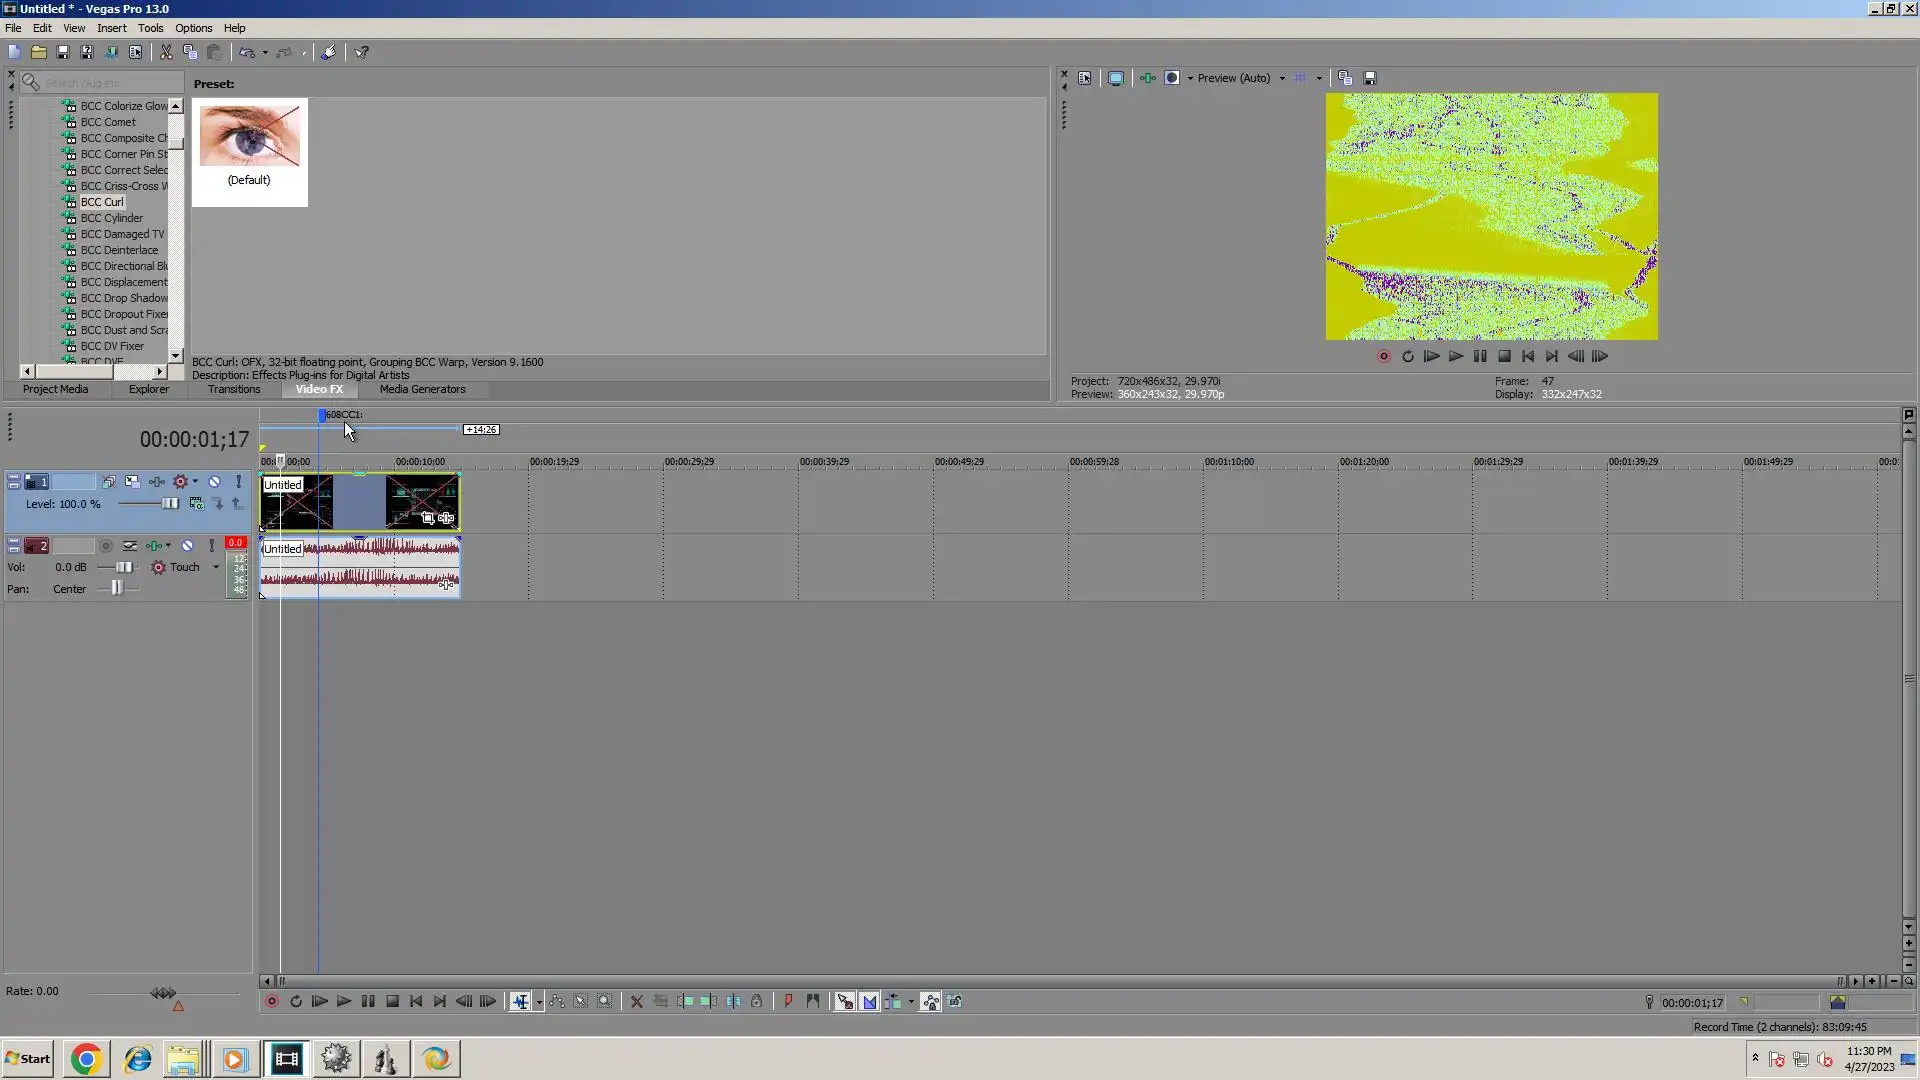Click Insert Marker in timeline toolbar
The width and height of the screenshot is (1920, 1080).
788,1002
